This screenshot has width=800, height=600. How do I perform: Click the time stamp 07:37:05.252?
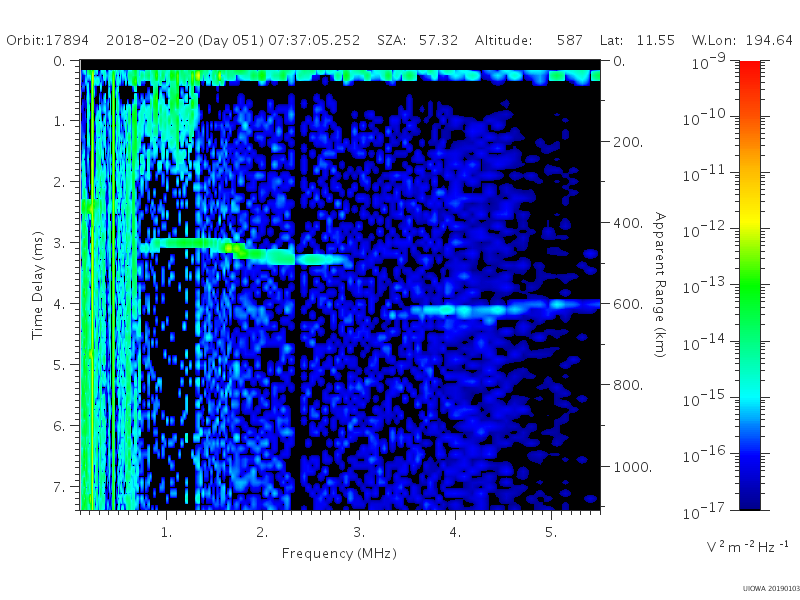[314, 40]
